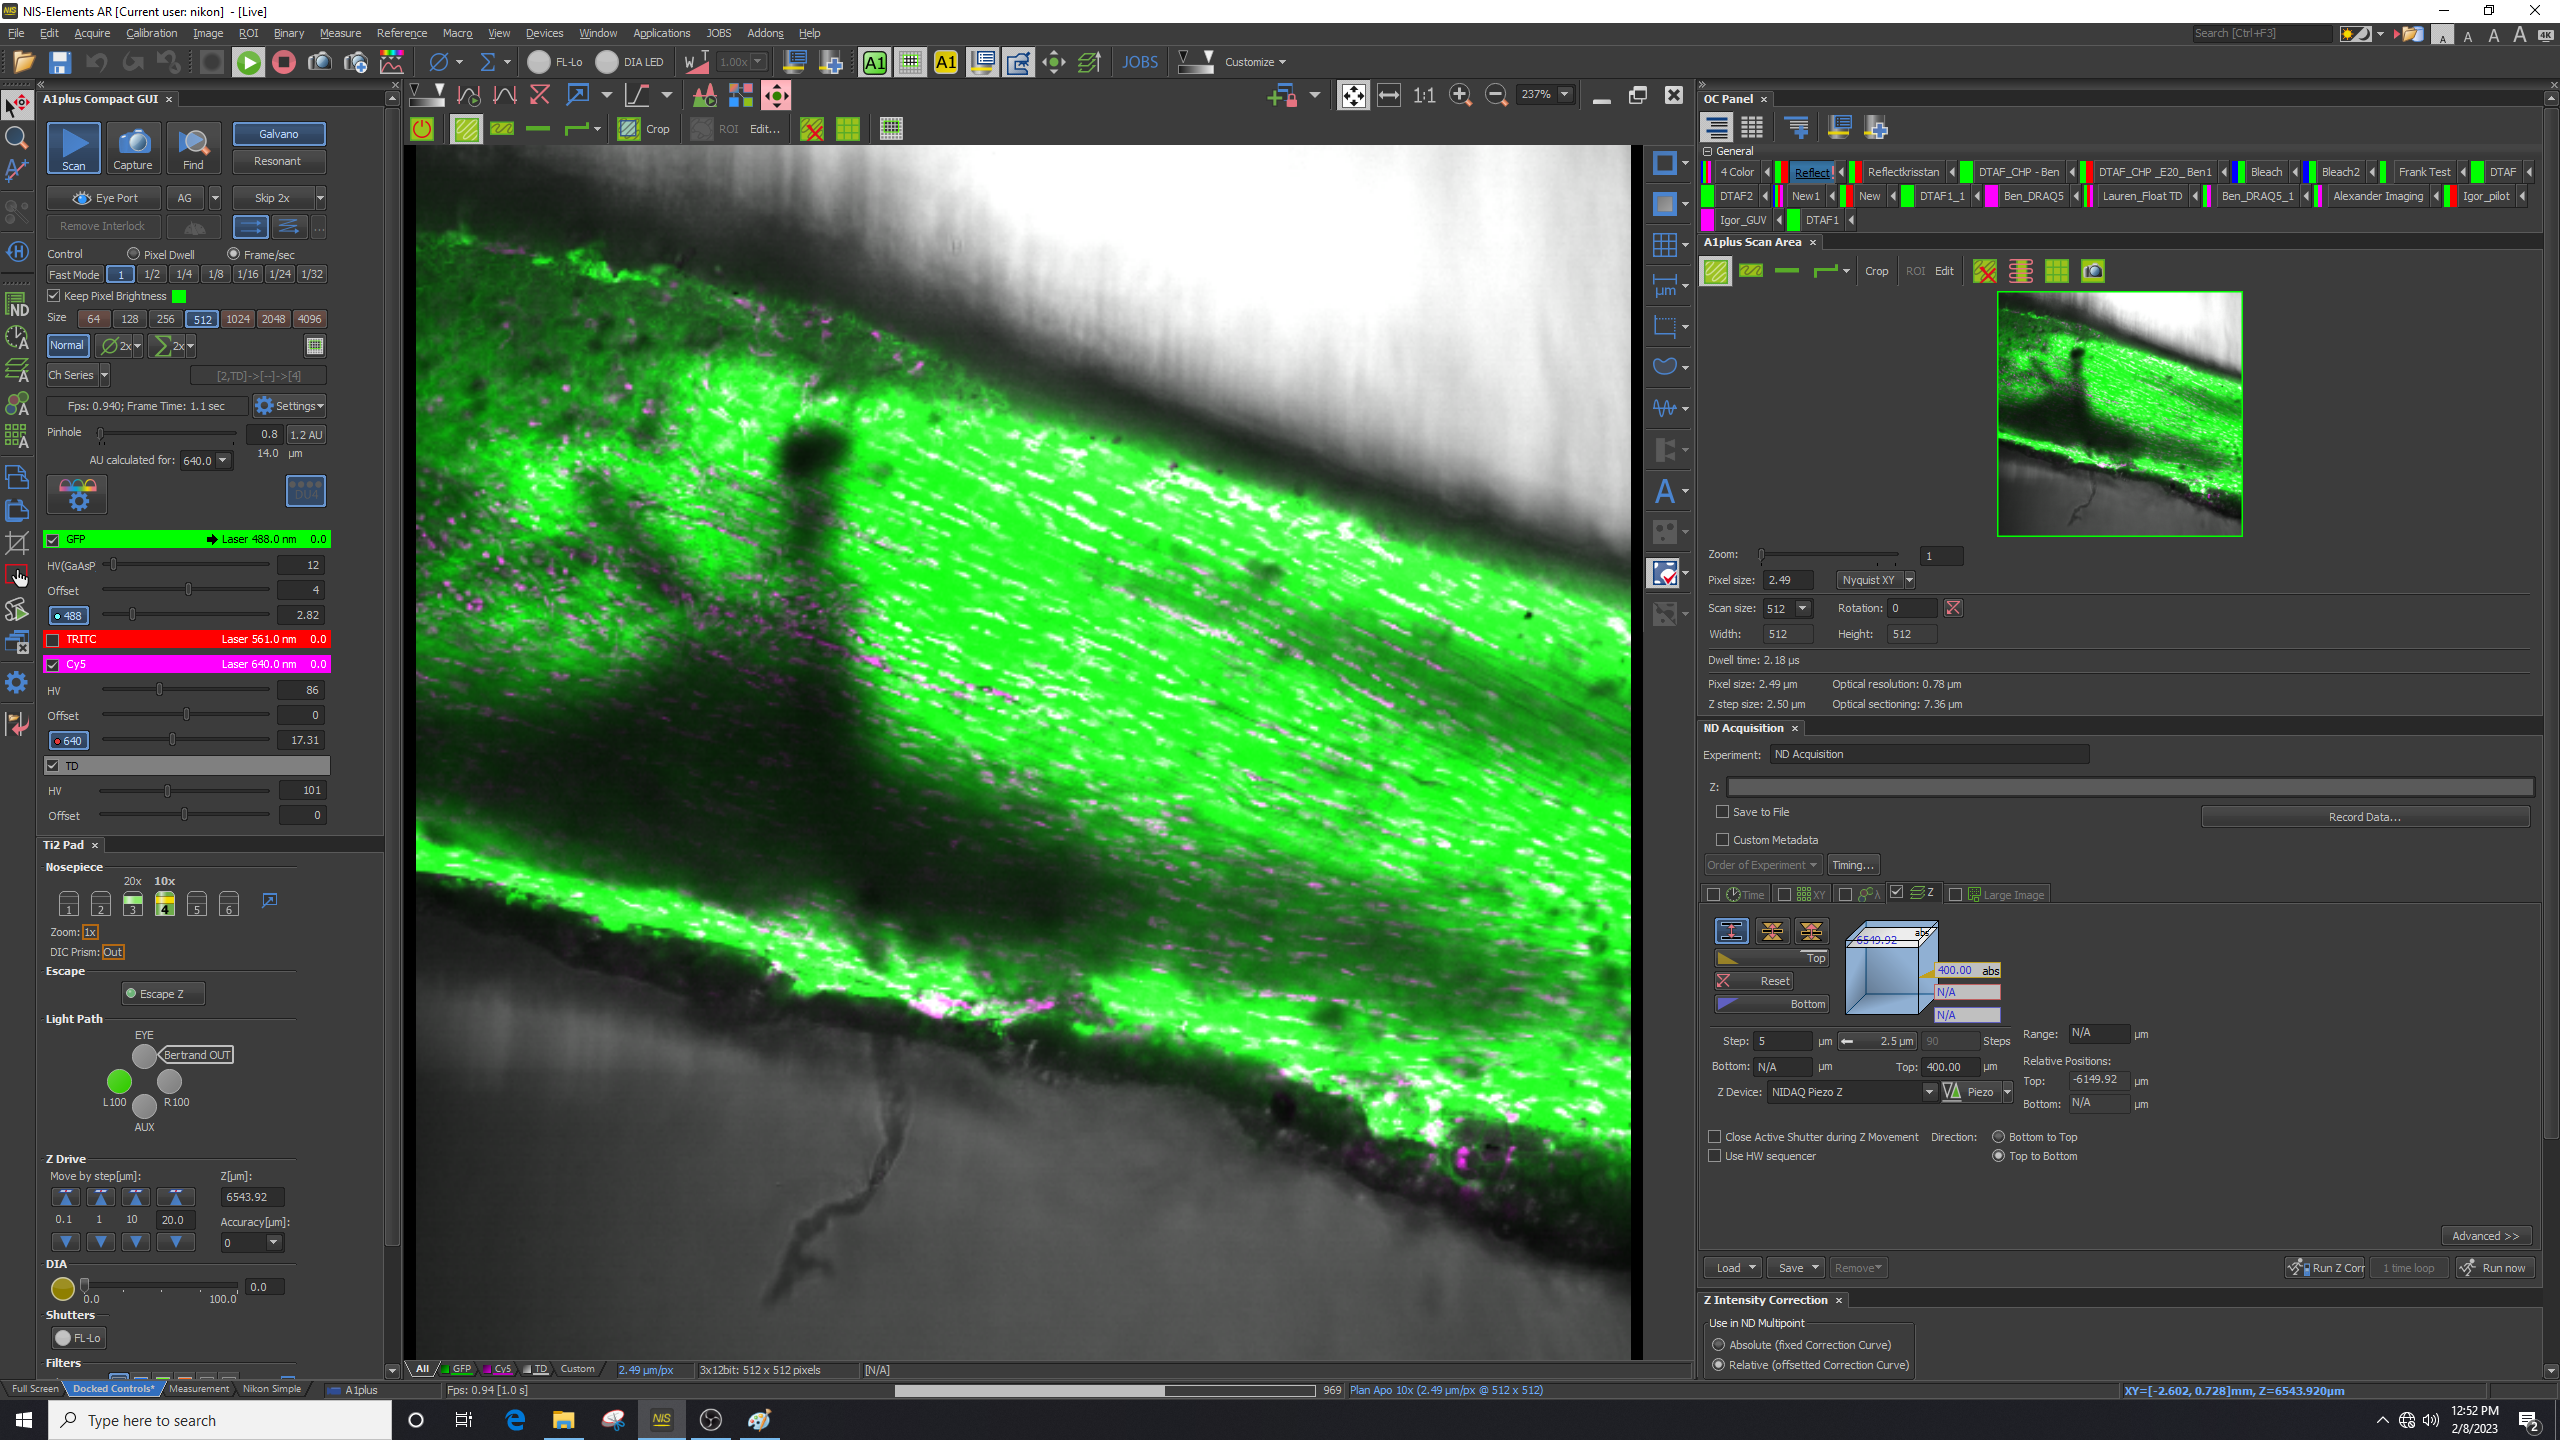The image size is (2560, 1440).
Task: Enable the TRITC channel checkbox
Action: [54, 639]
